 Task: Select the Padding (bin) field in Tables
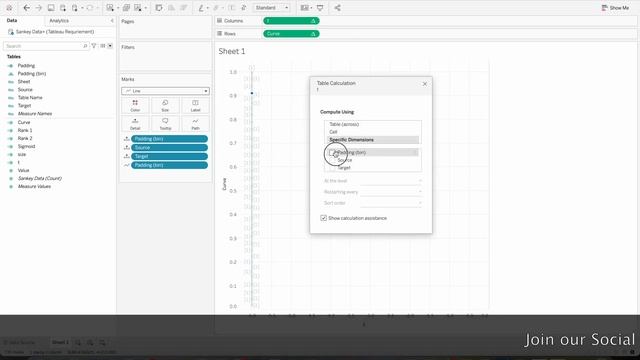pyautogui.click(x=32, y=74)
